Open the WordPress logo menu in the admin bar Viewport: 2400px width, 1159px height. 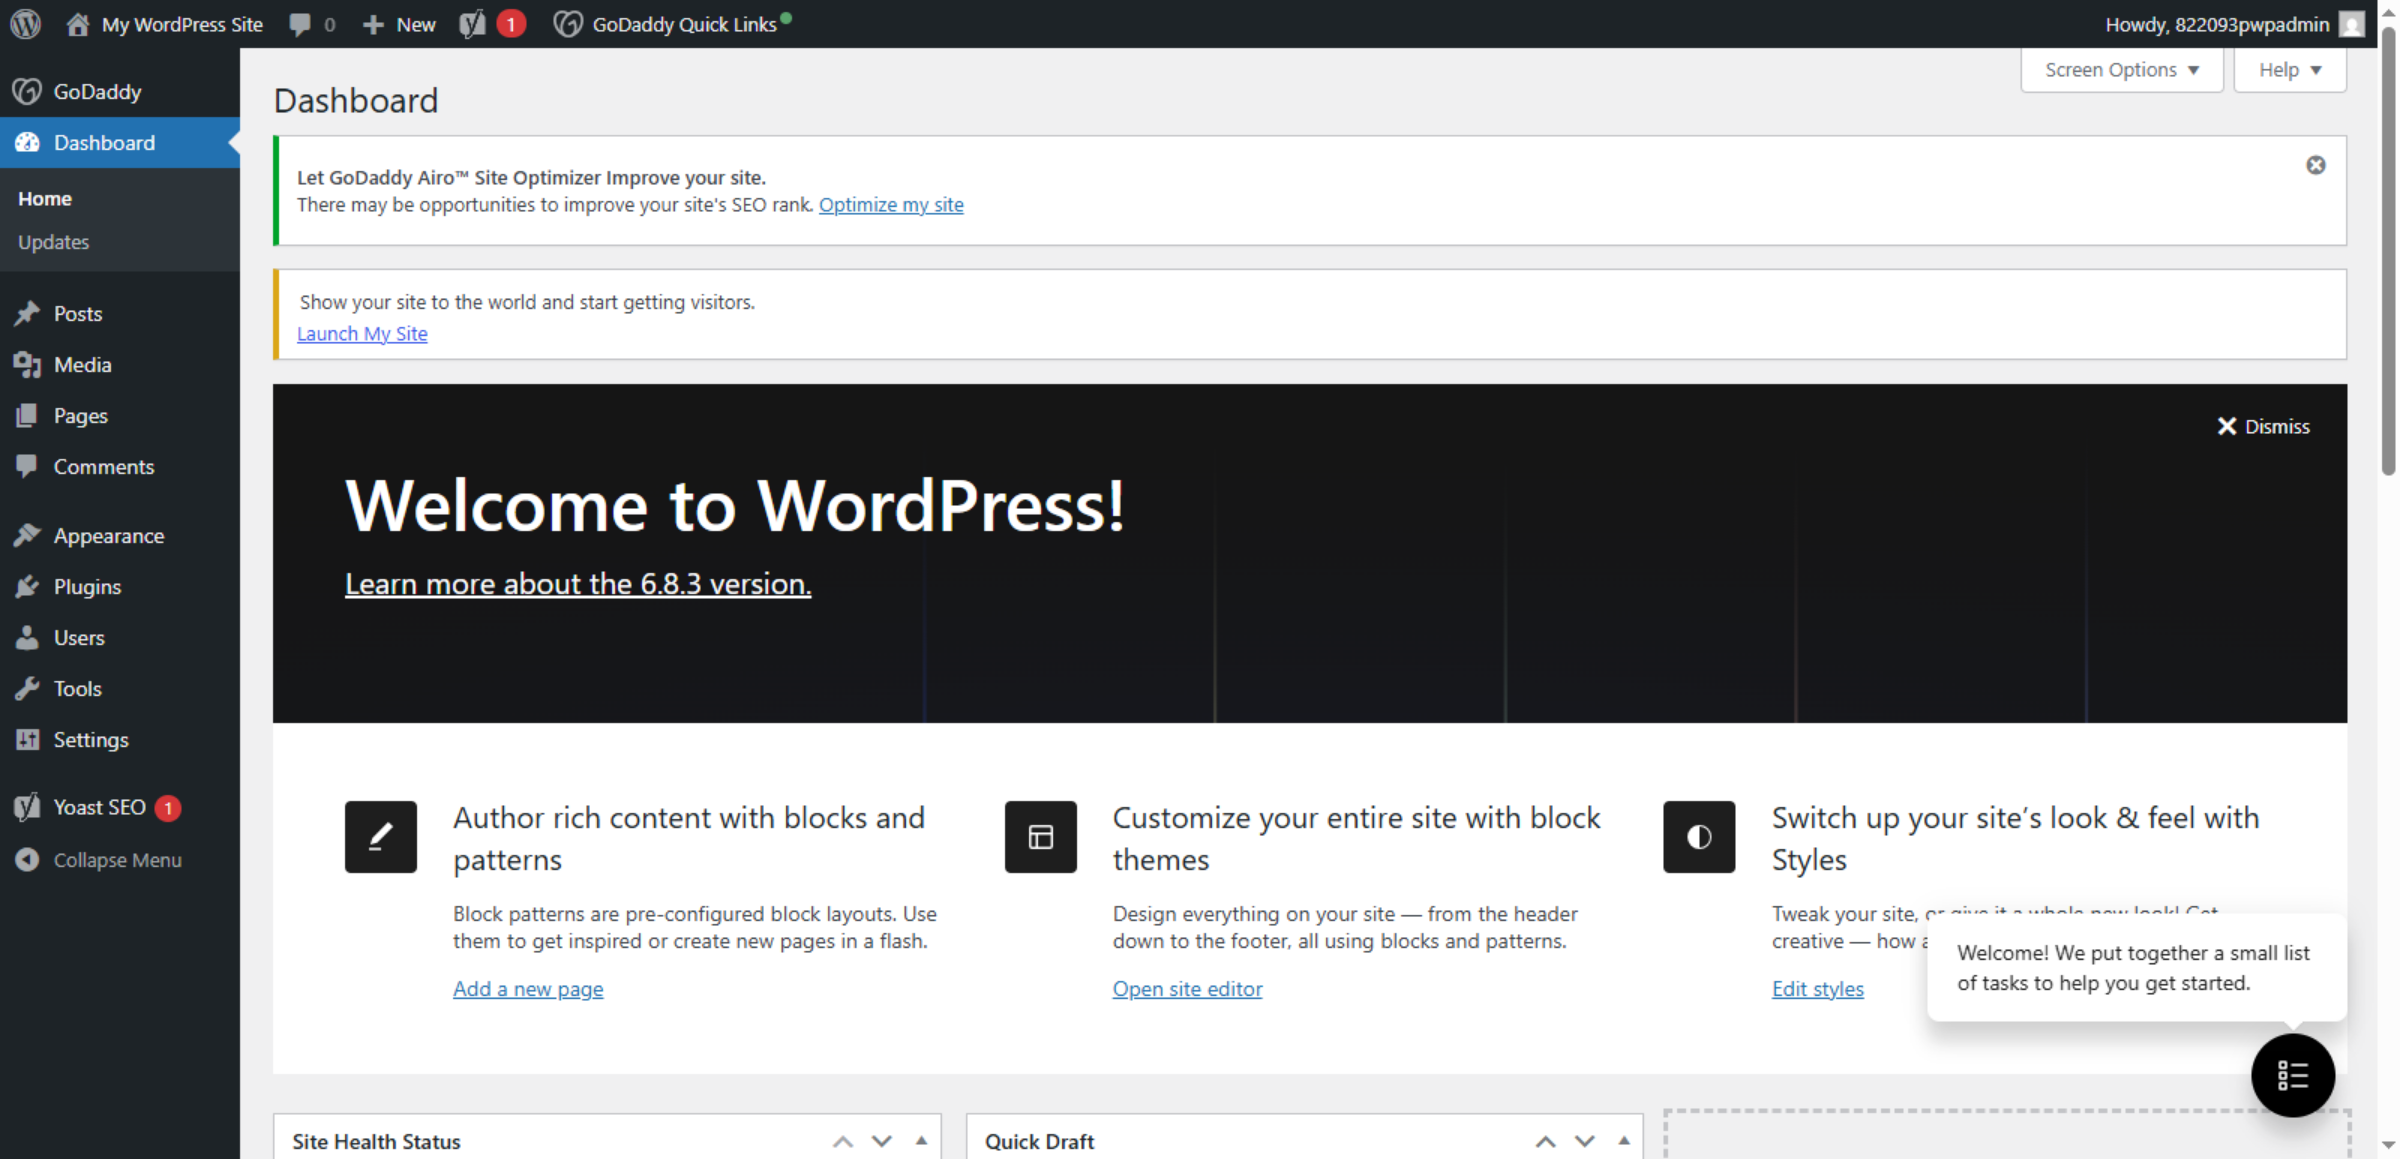coord(25,23)
